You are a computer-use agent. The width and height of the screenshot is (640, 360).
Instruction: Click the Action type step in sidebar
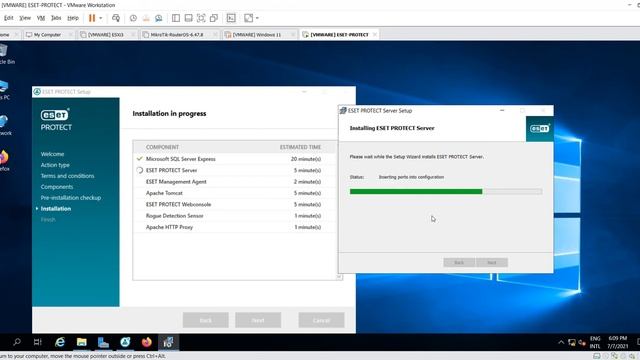pyautogui.click(x=55, y=165)
